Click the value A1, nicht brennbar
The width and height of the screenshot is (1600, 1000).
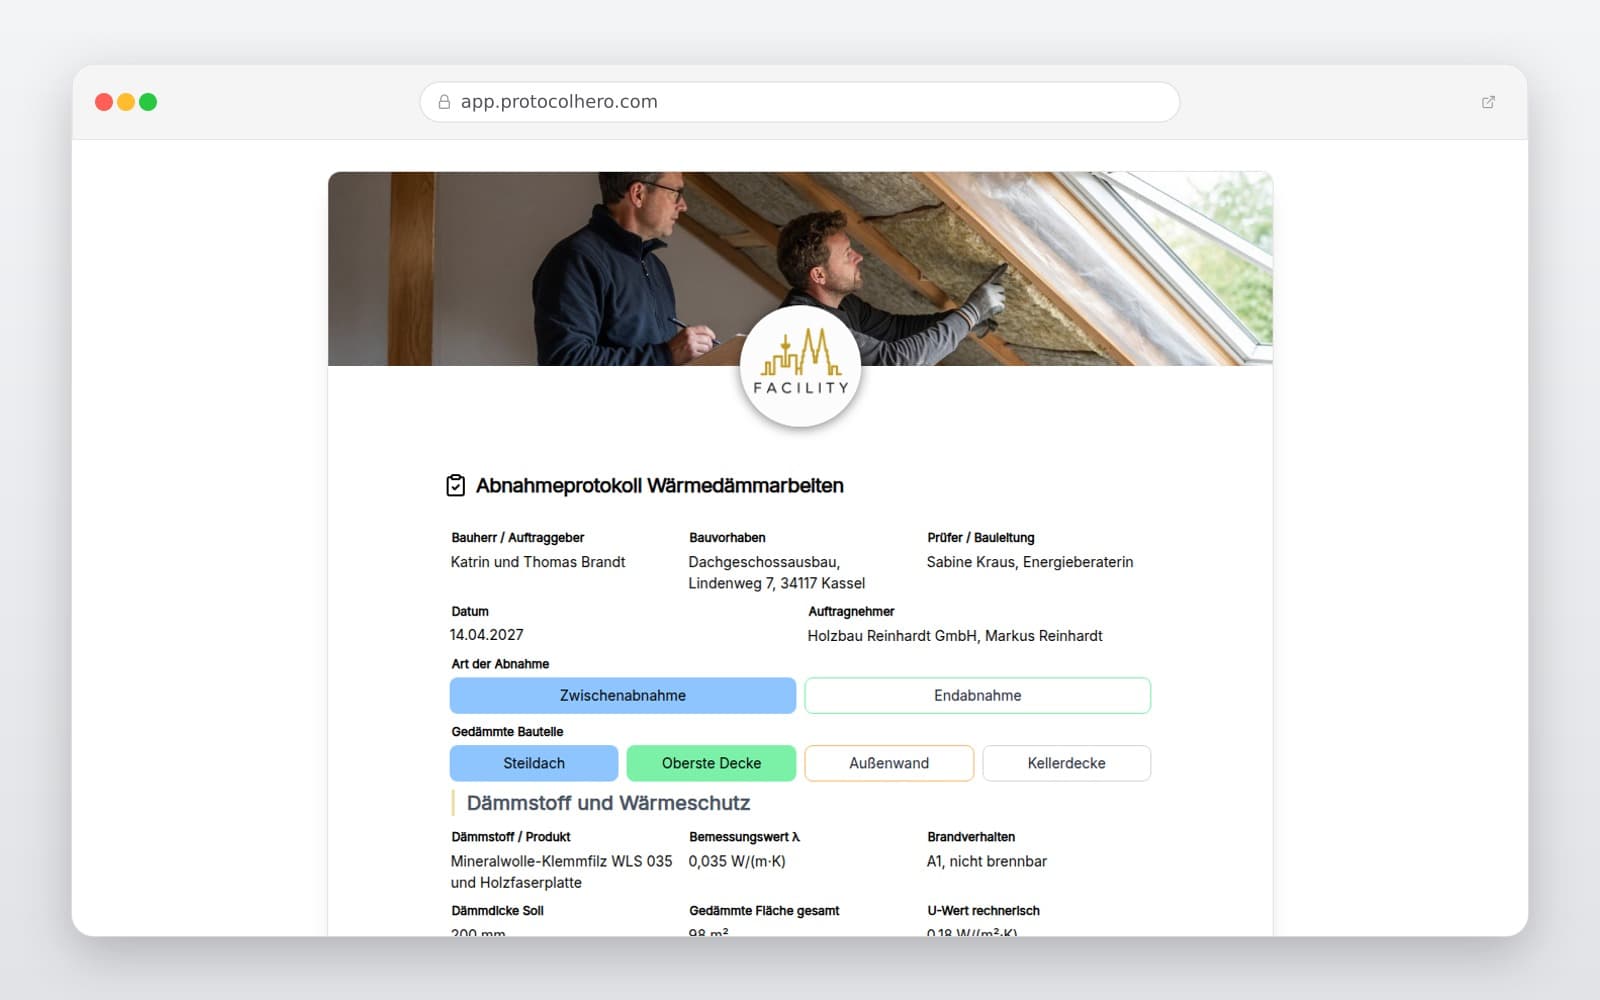point(986,861)
